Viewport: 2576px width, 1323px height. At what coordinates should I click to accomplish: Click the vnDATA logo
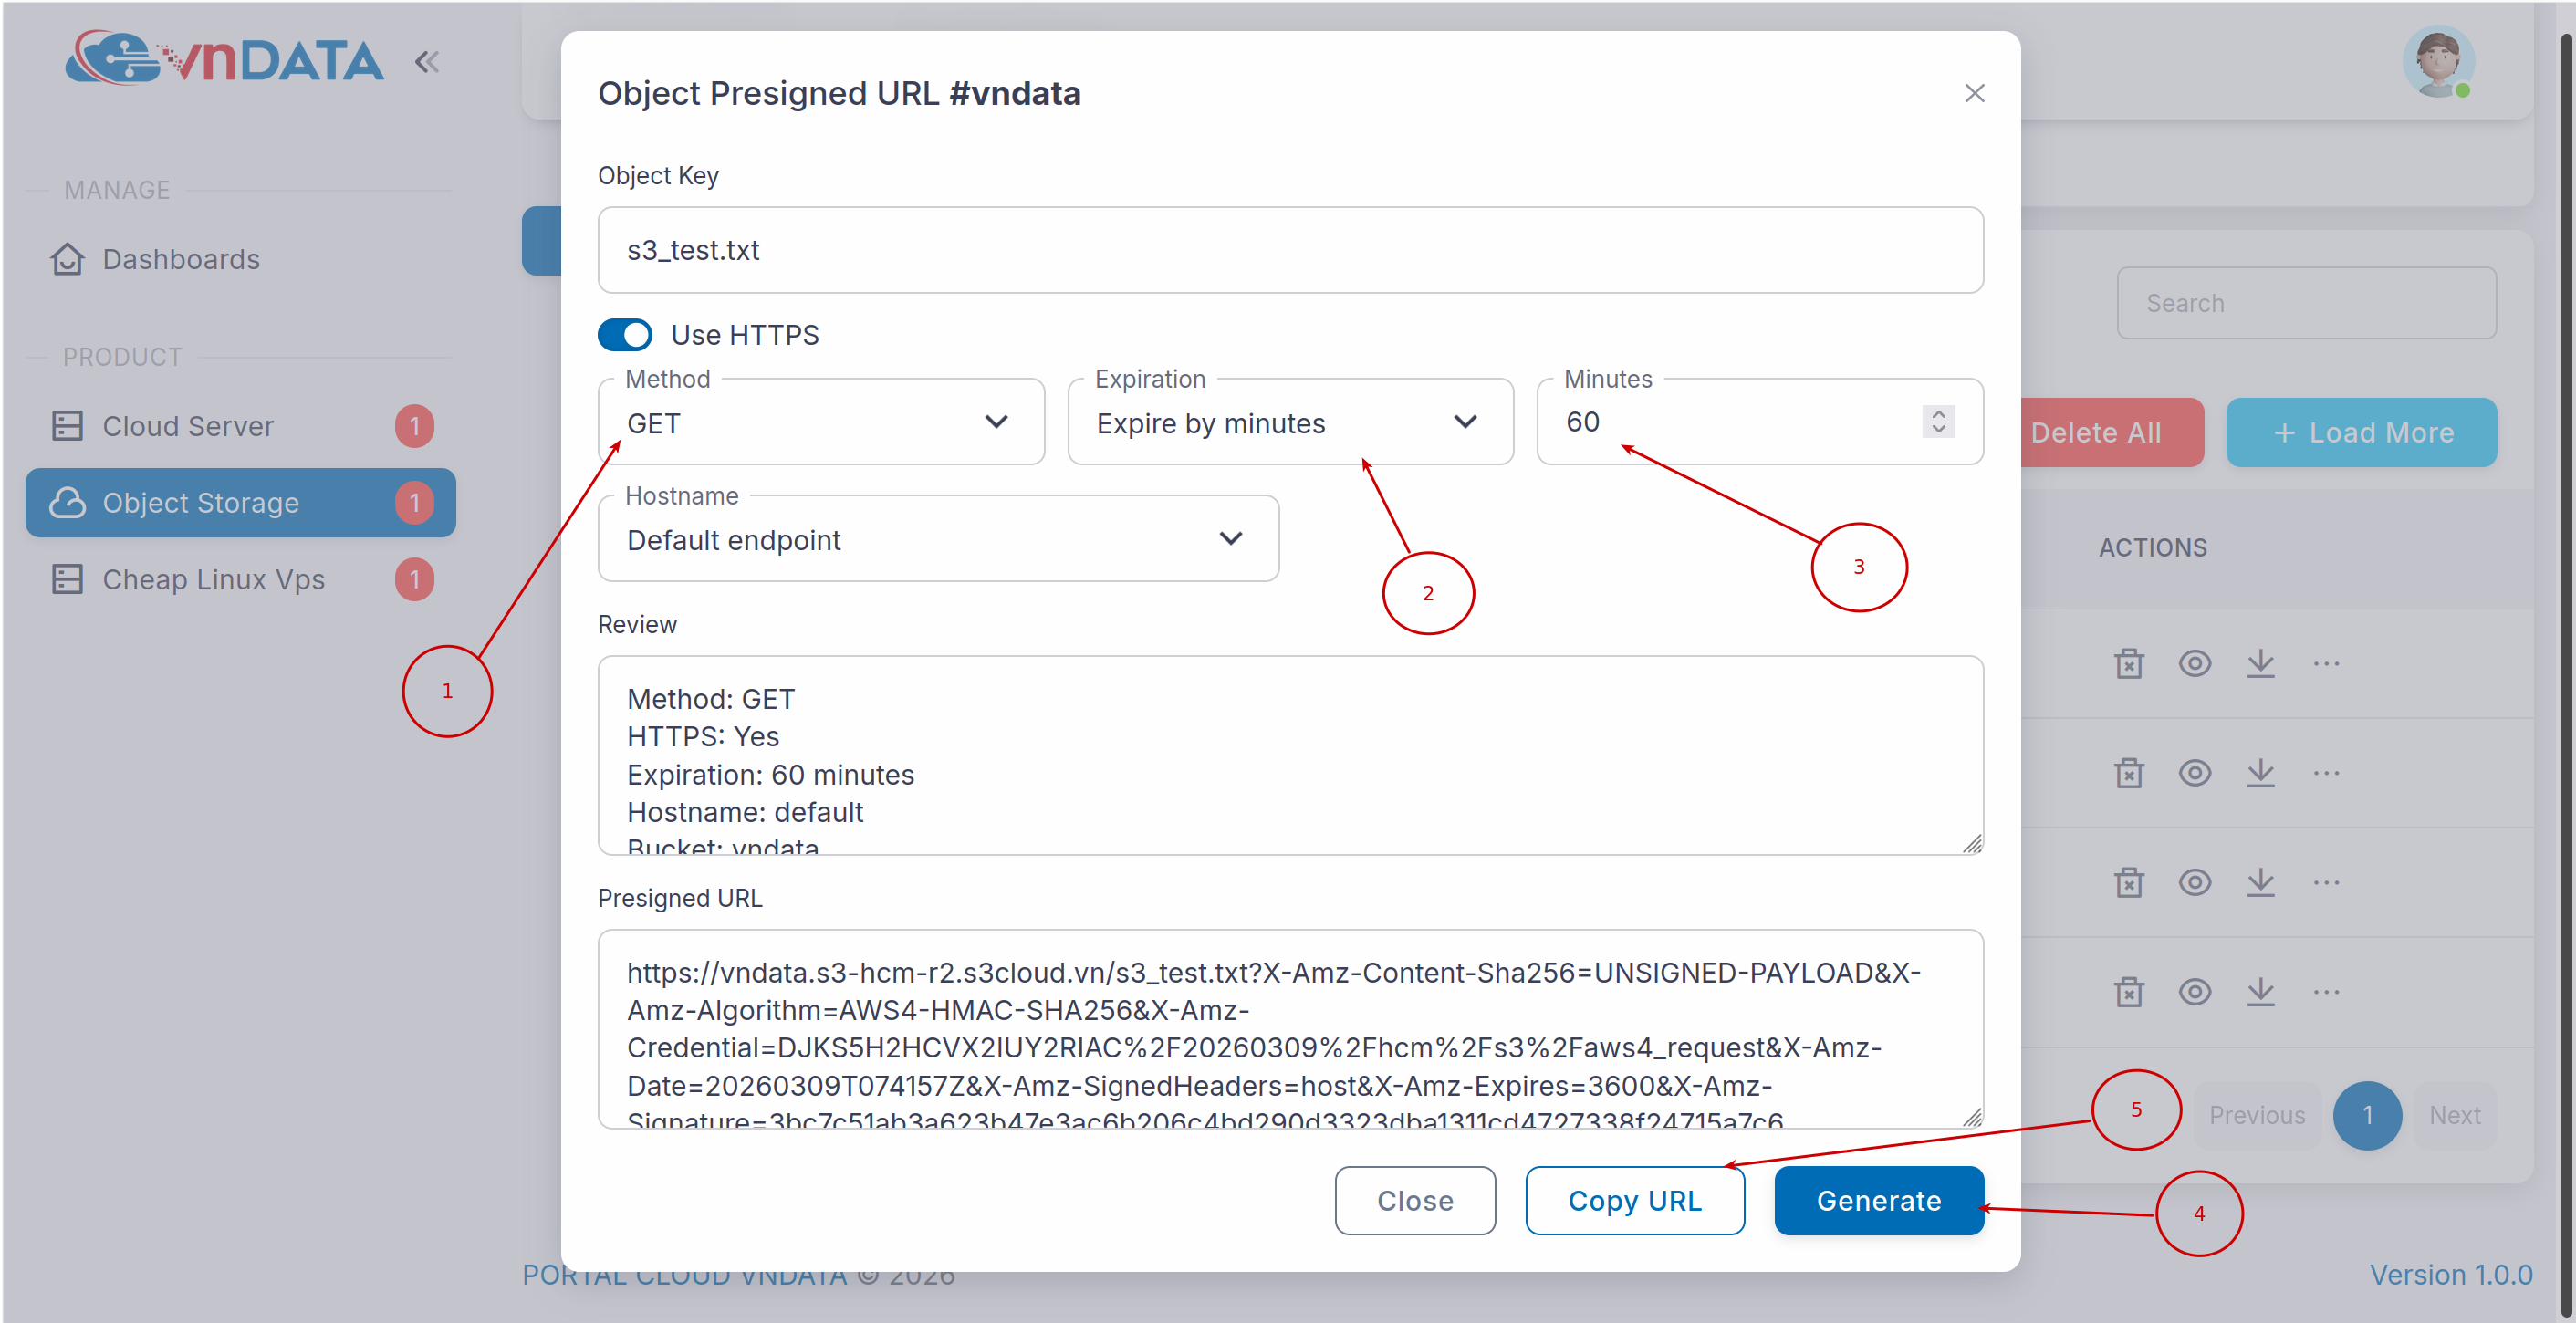[x=224, y=60]
